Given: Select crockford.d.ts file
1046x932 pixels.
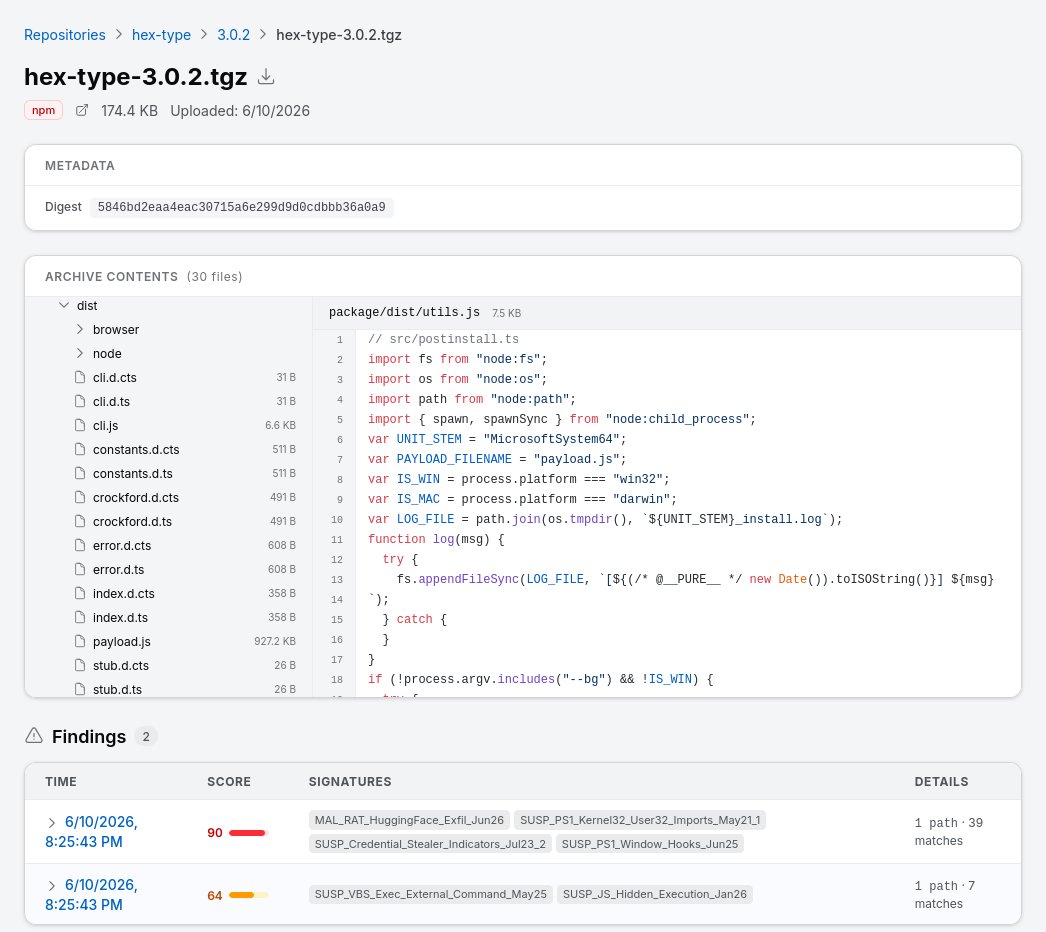Looking at the screenshot, I should pos(132,522).
